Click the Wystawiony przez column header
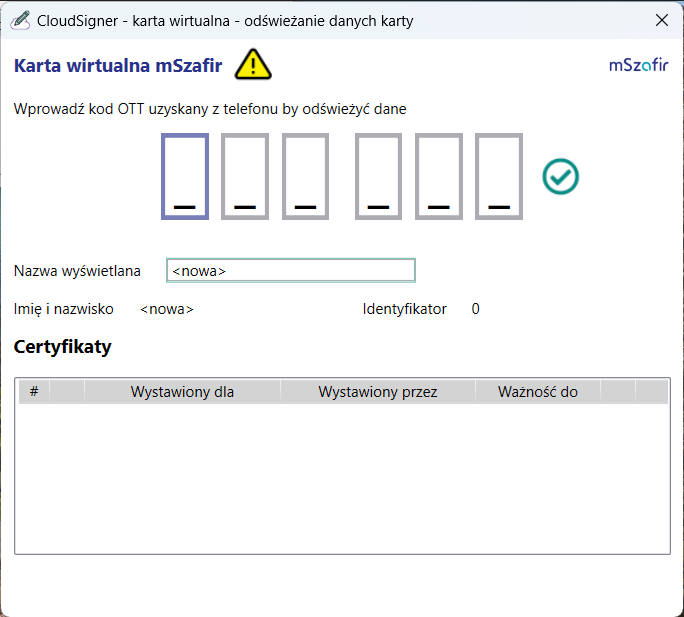Viewport: 684px width, 617px height. [378, 391]
